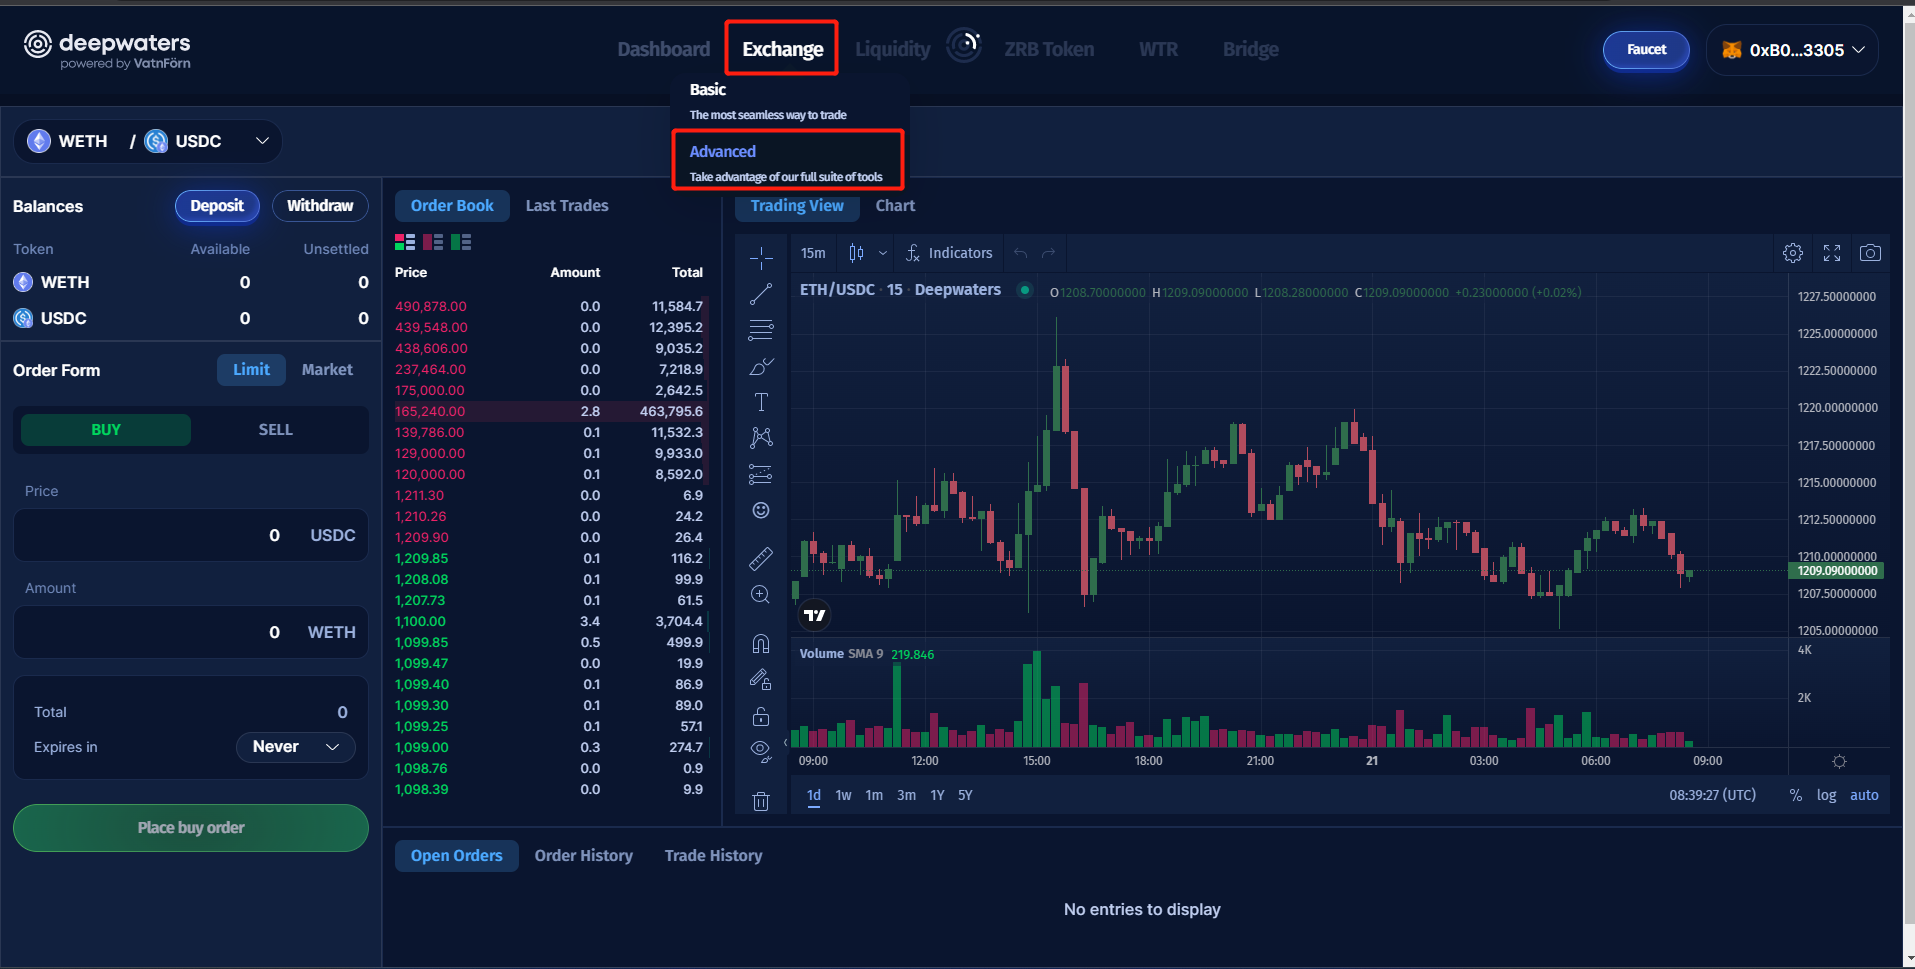
Task: Pick the trend line drawing tool
Action: pyautogui.click(x=761, y=293)
